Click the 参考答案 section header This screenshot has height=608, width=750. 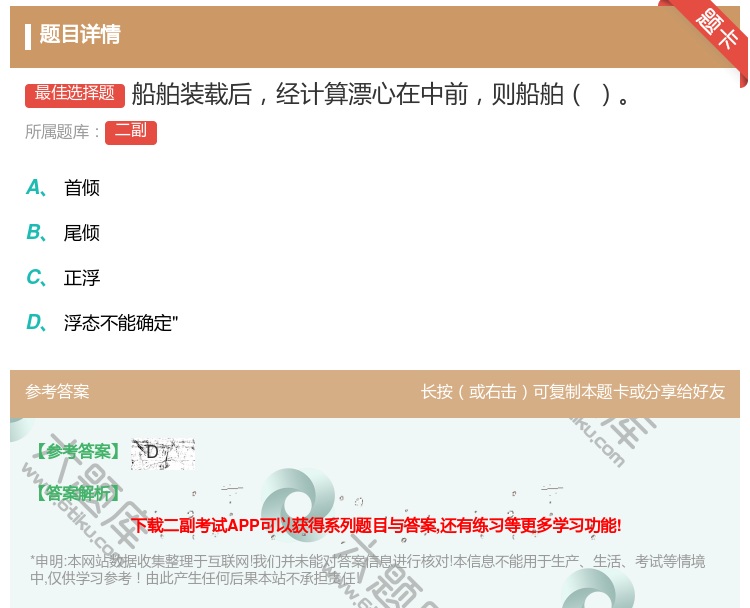[57, 392]
